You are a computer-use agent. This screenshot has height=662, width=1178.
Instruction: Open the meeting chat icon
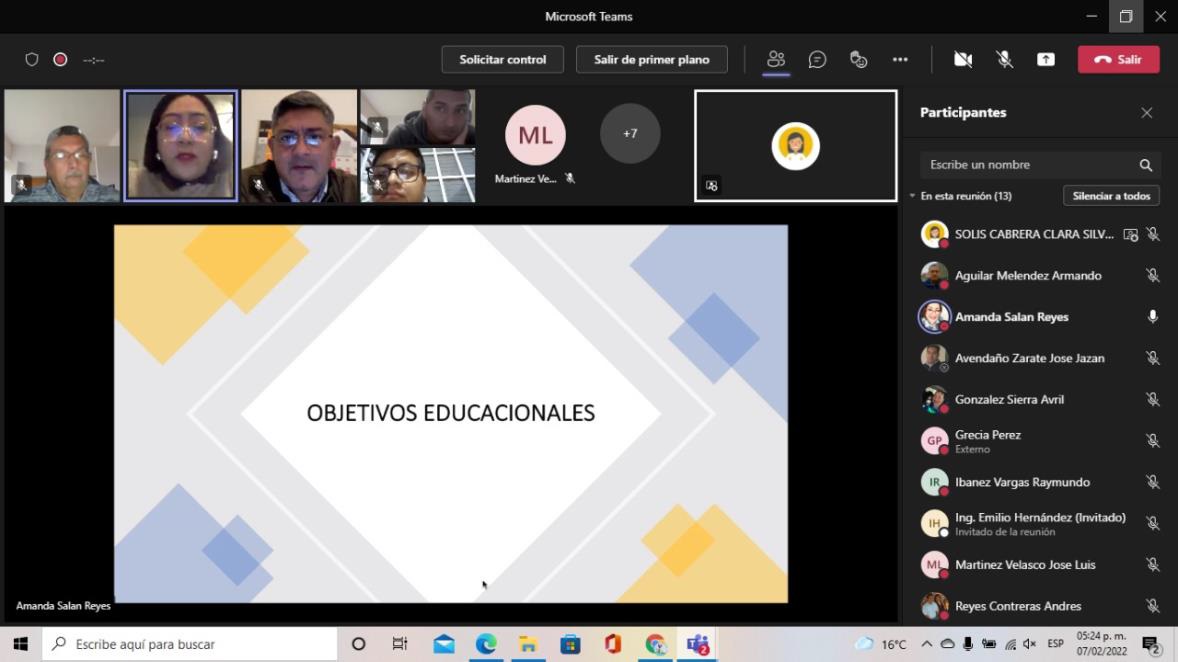click(x=817, y=59)
